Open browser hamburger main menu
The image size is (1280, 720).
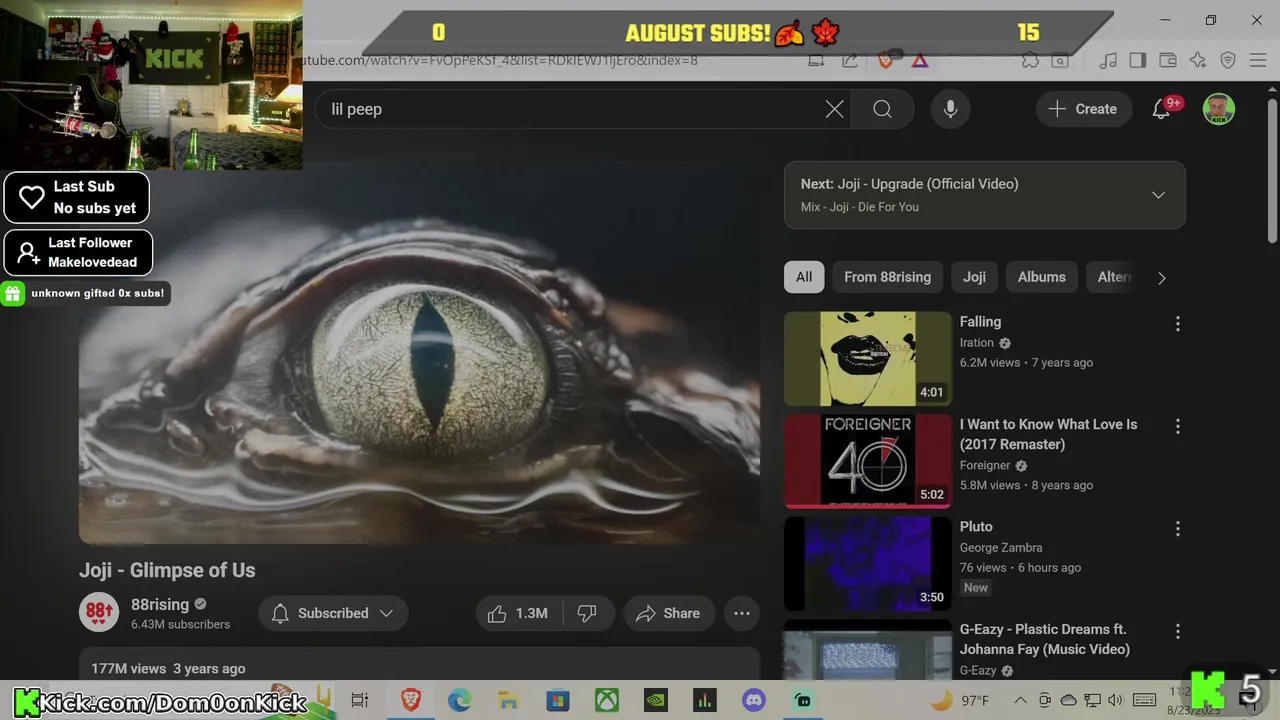(x=1258, y=60)
